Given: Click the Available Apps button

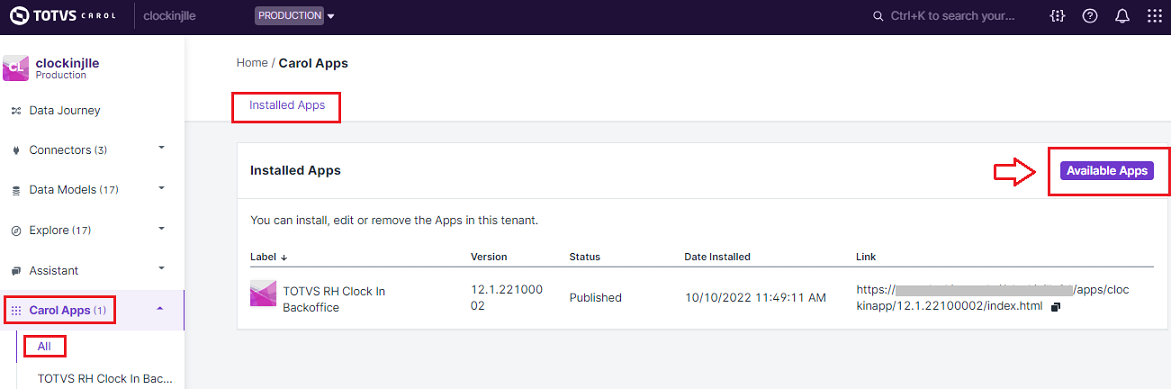Looking at the screenshot, I should click(x=1106, y=170).
